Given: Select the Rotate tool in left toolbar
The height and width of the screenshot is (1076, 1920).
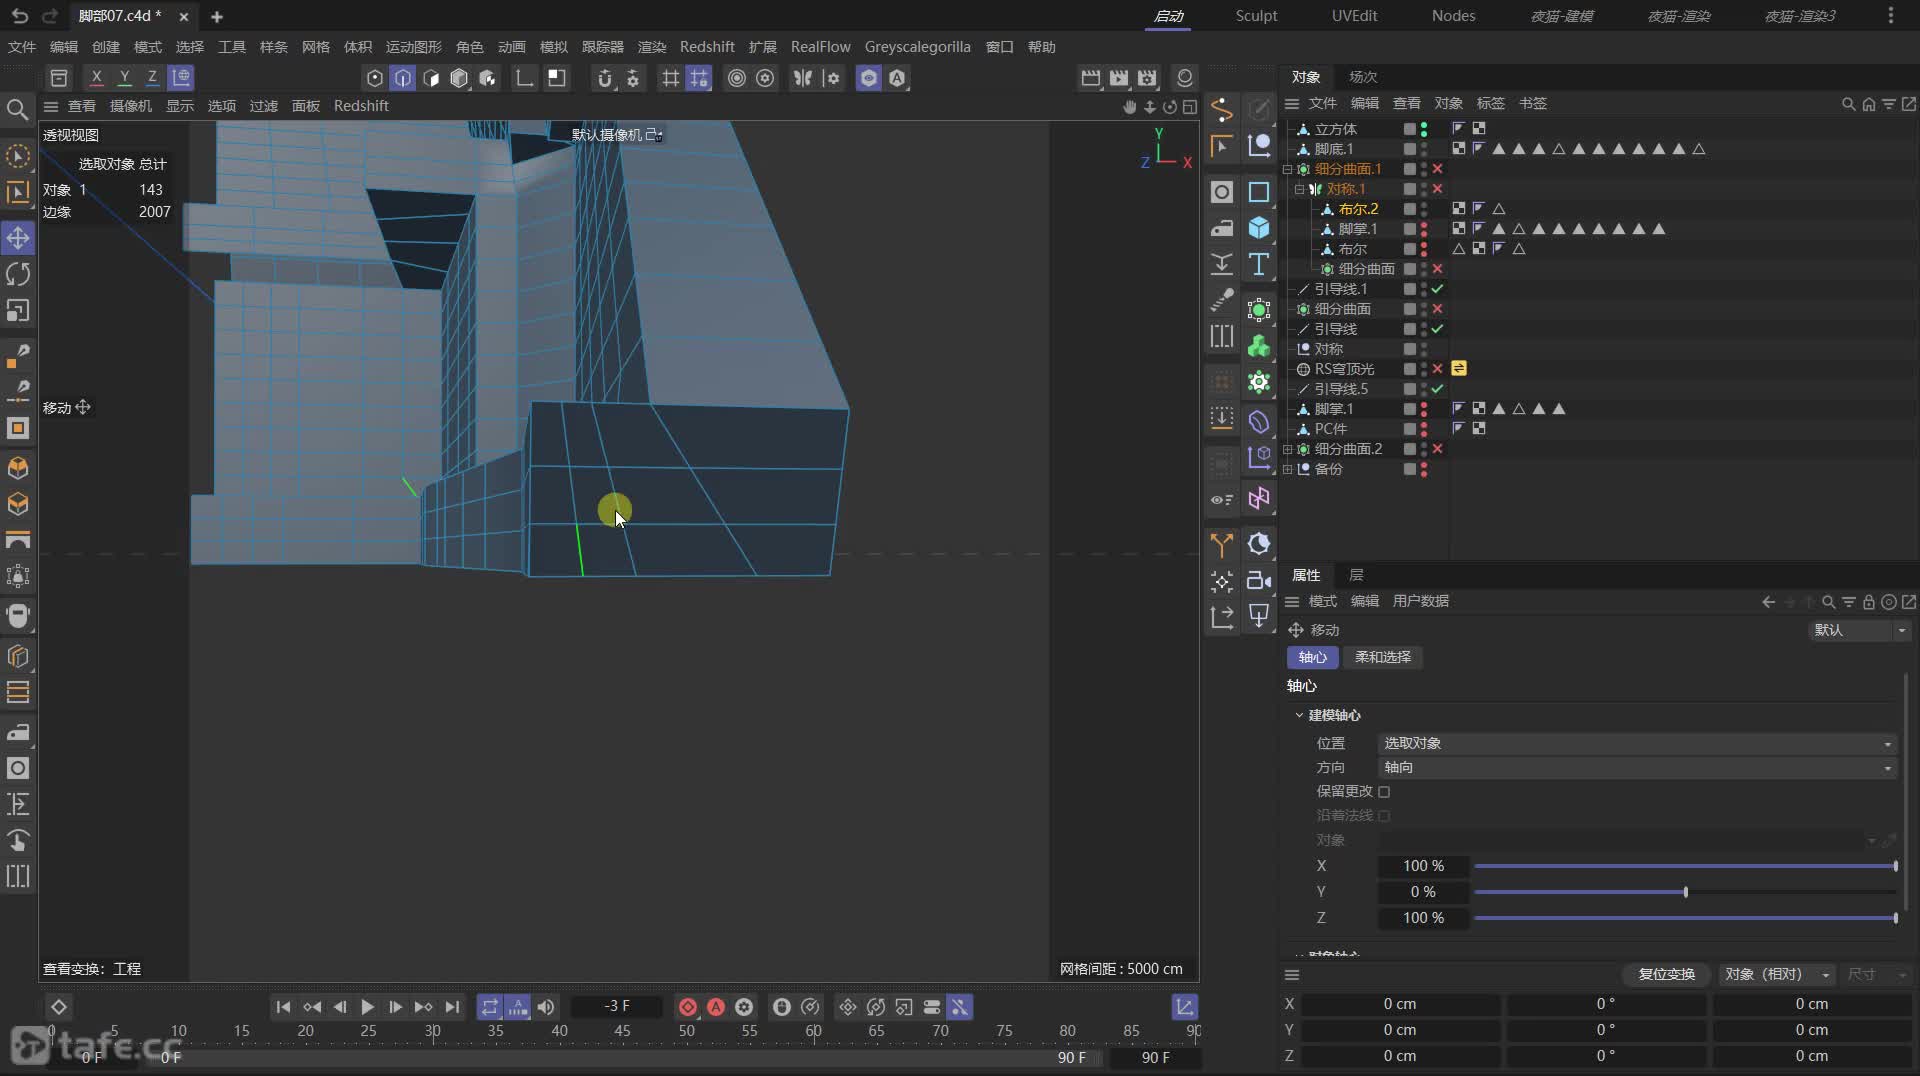Looking at the screenshot, I should 18,274.
